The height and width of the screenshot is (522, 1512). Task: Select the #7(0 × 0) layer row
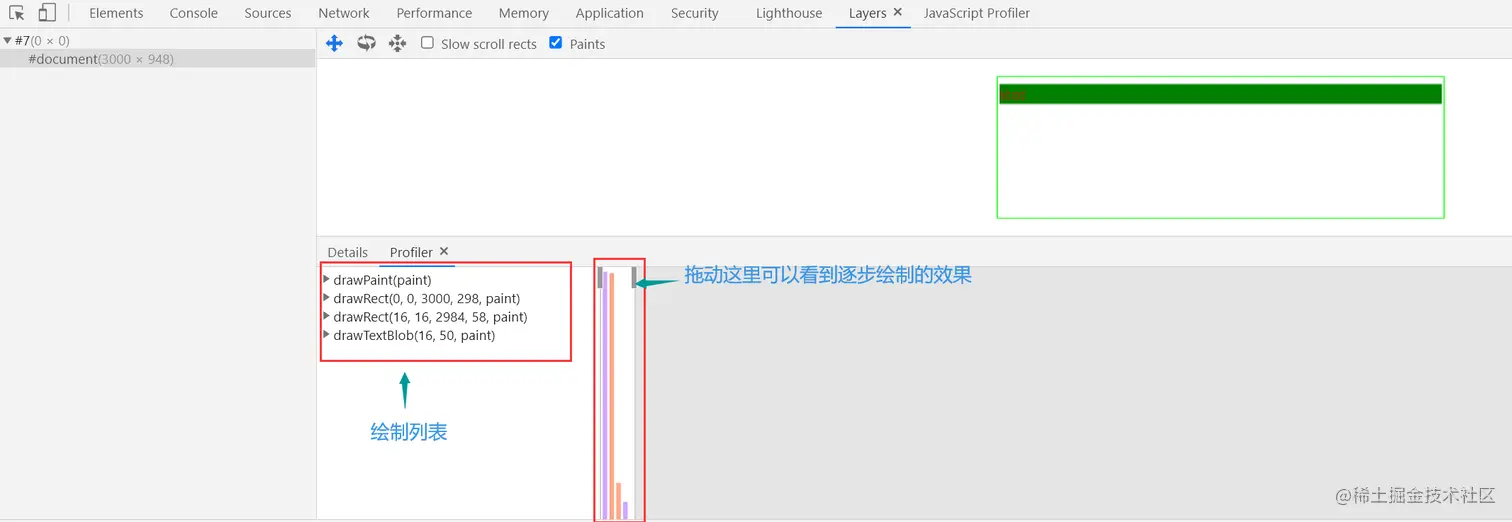pos(158,41)
